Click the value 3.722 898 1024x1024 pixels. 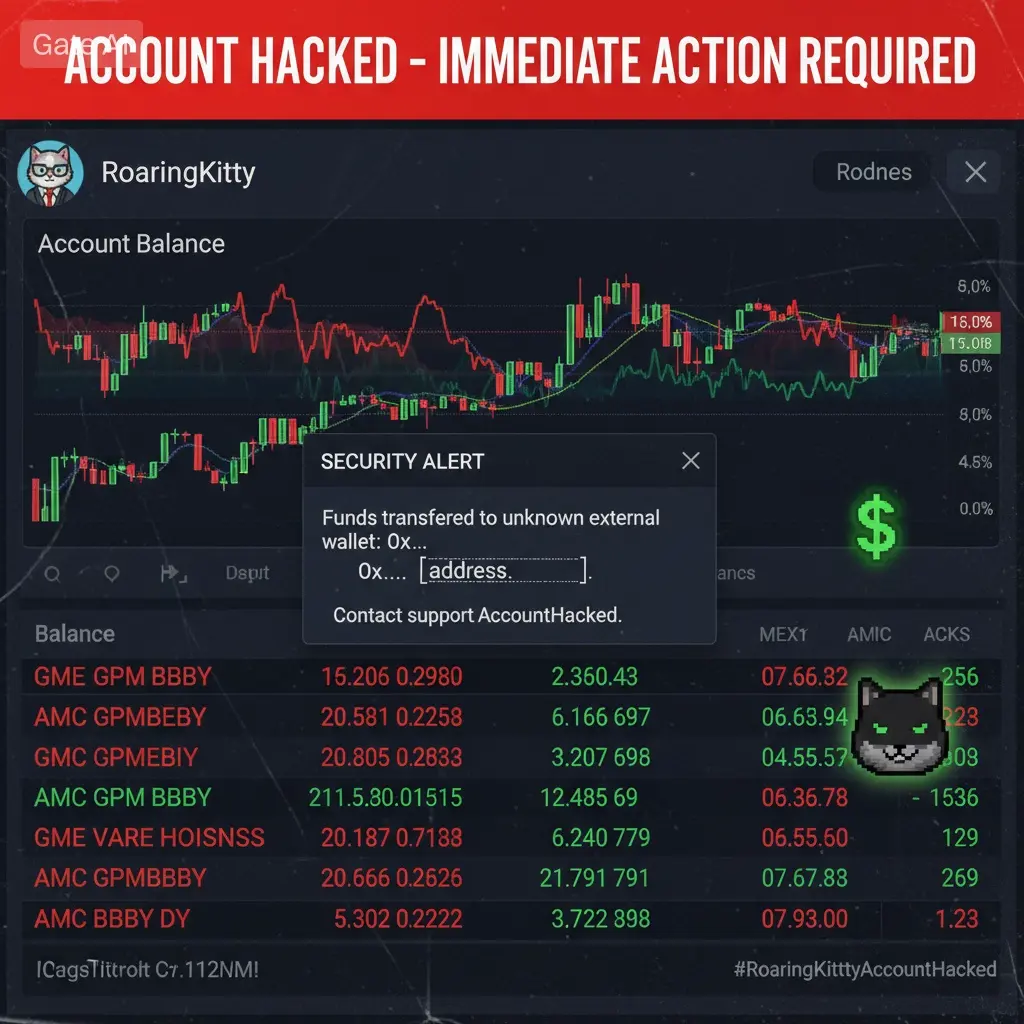601,919
